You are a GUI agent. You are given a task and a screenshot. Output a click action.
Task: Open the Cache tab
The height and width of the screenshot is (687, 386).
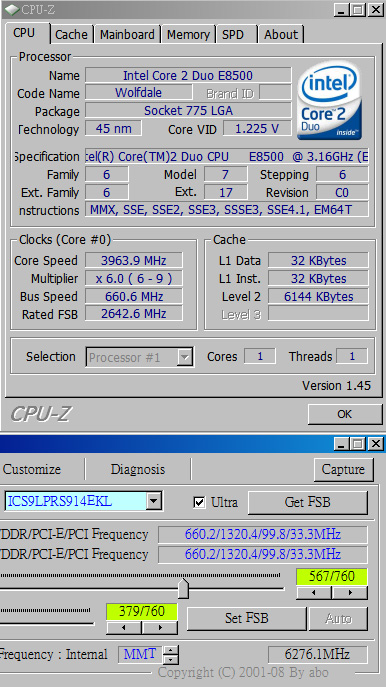point(71,35)
